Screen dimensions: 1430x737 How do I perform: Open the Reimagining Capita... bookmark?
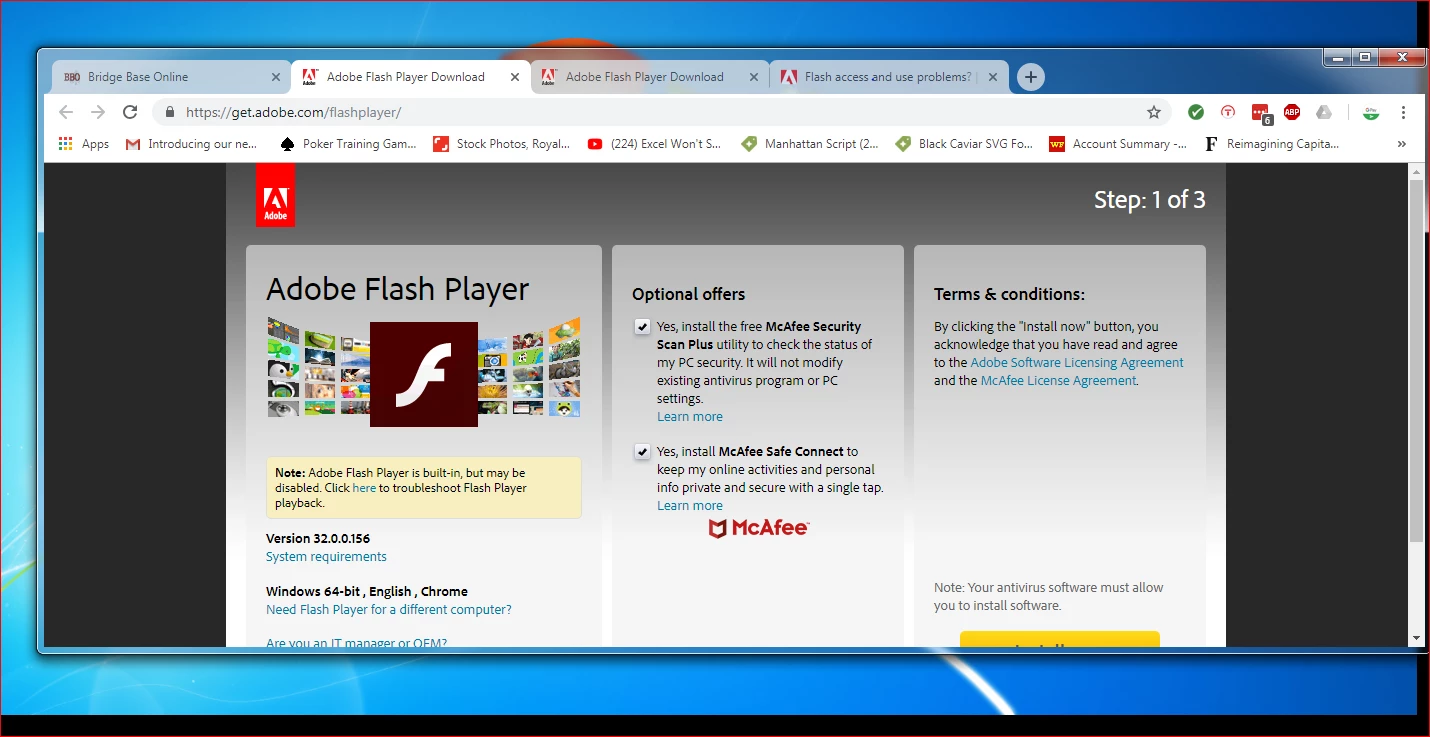coord(1271,144)
